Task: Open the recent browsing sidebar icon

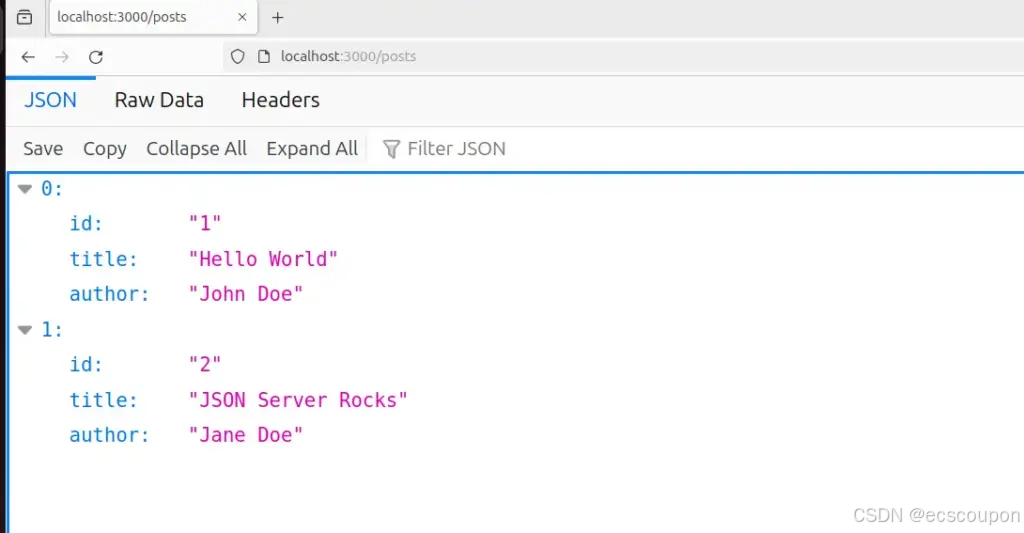Action: (24, 17)
